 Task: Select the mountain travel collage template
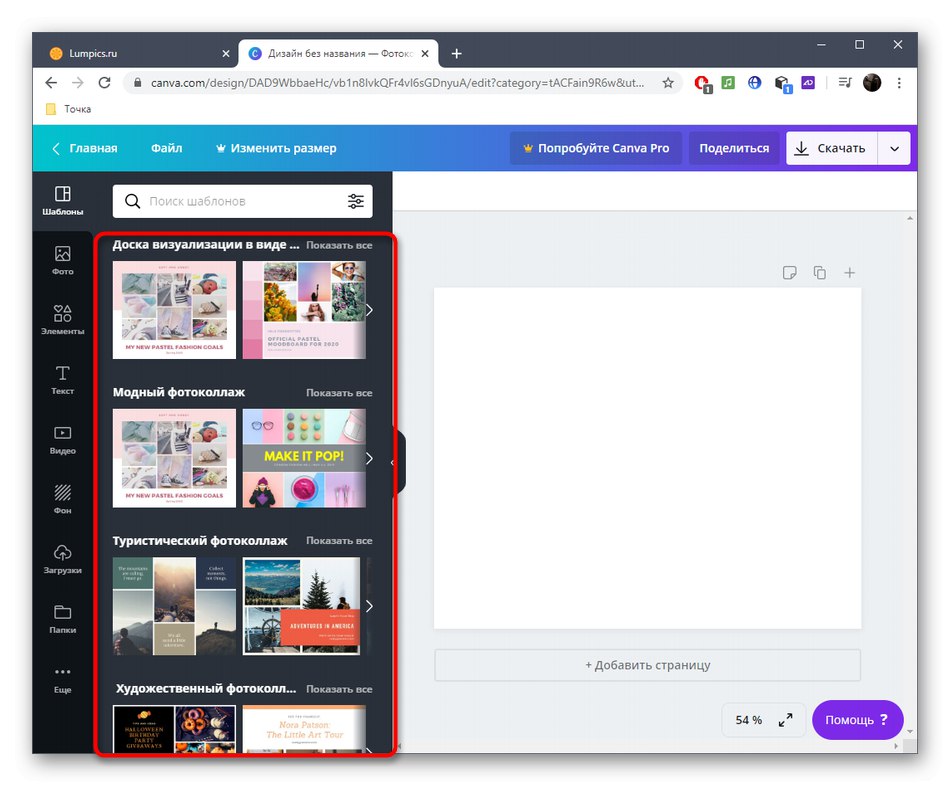point(174,606)
